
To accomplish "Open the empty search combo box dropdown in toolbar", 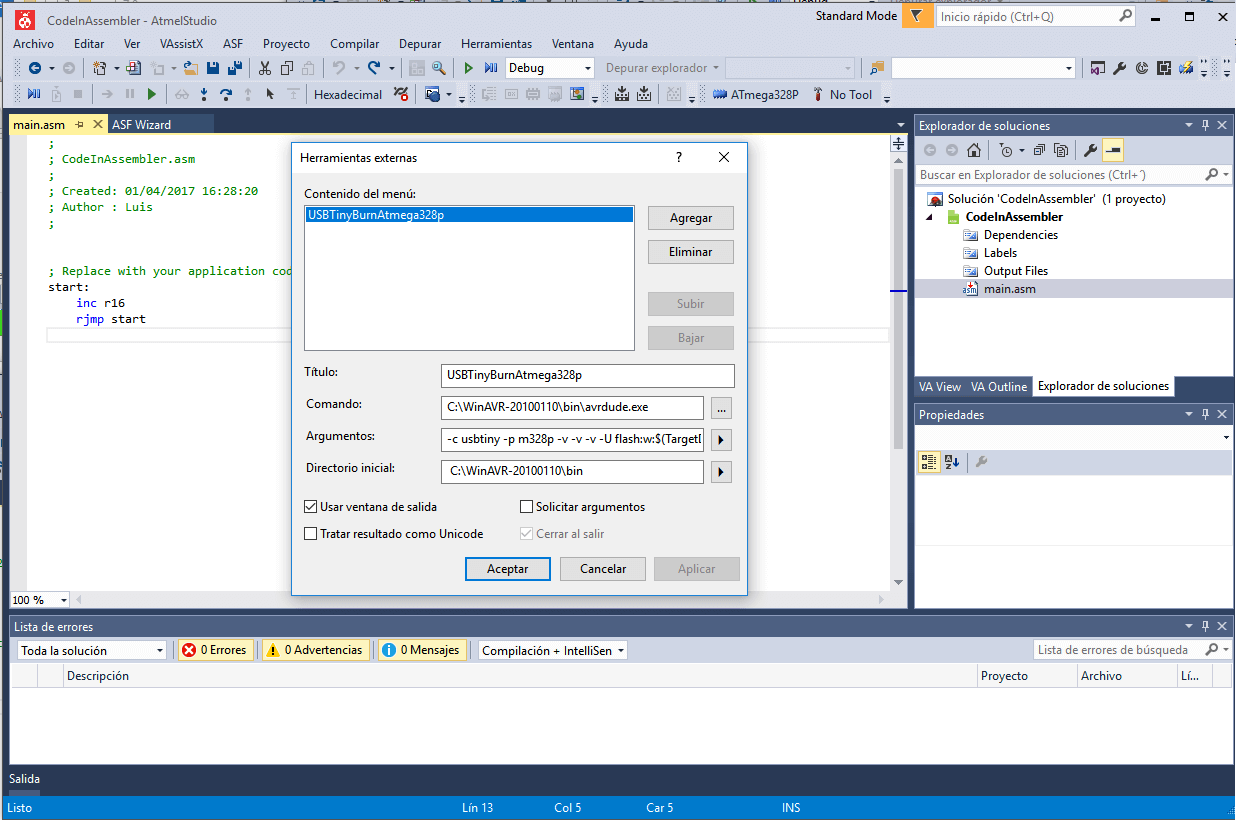I will 1069,68.
